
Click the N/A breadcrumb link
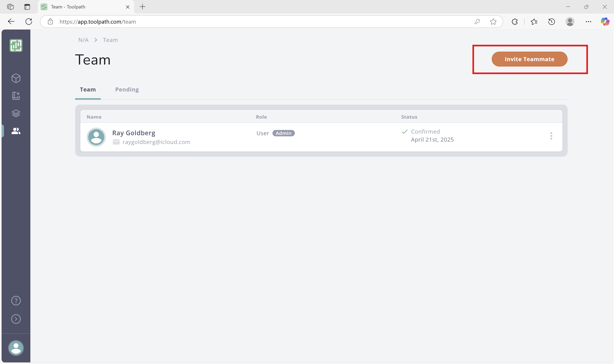(x=83, y=40)
